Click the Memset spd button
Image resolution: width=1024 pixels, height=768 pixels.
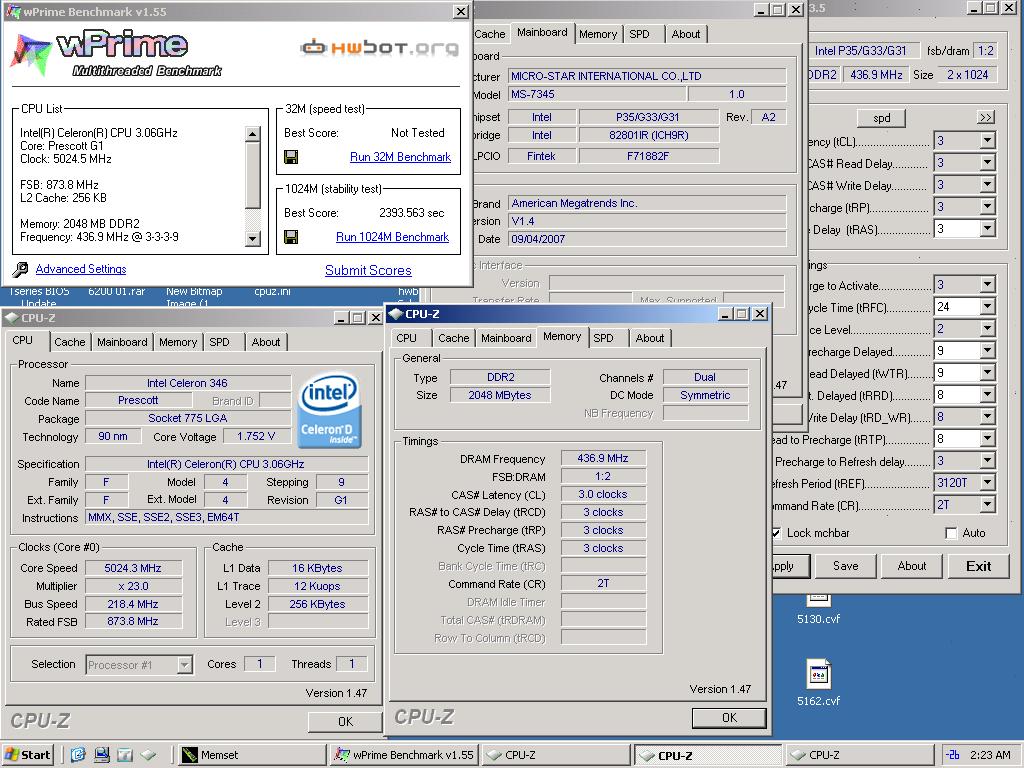click(x=881, y=118)
